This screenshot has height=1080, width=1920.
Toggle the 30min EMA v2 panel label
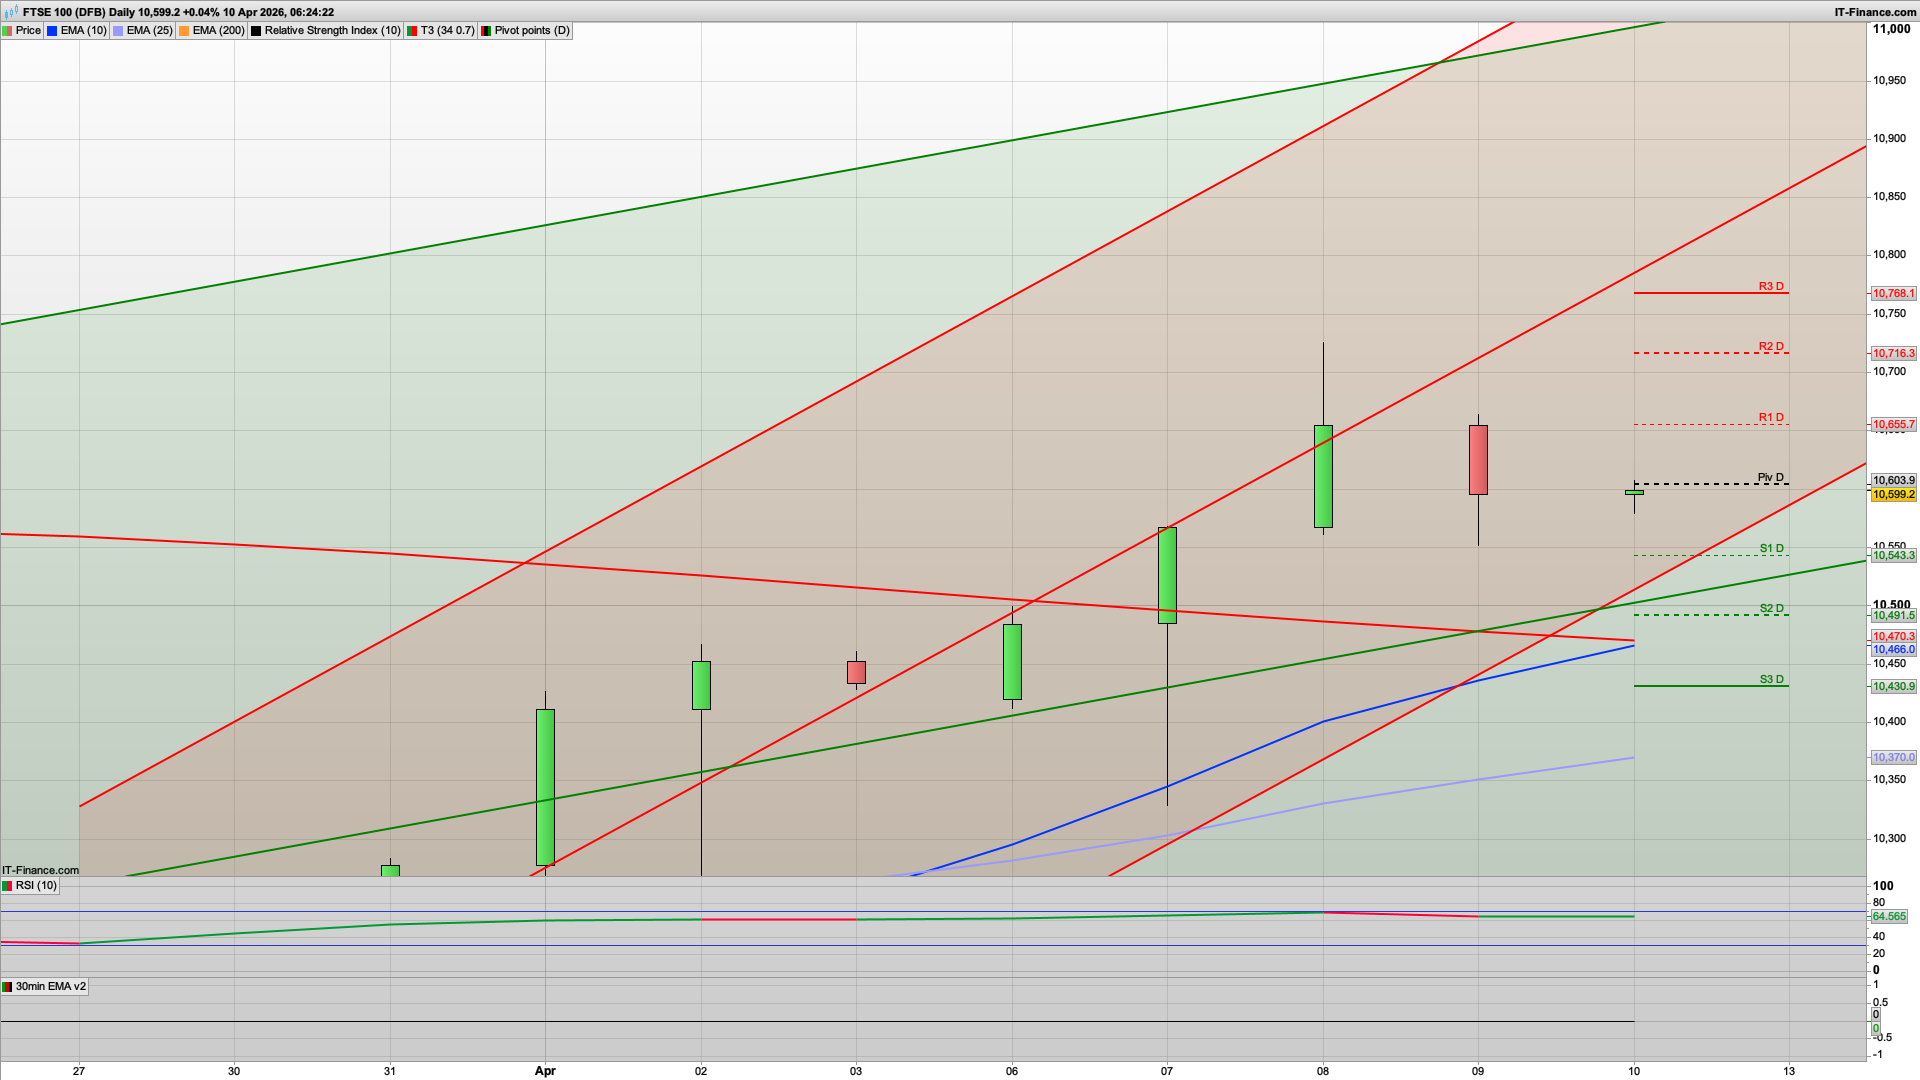pyautogui.click(x=45, y=986)
